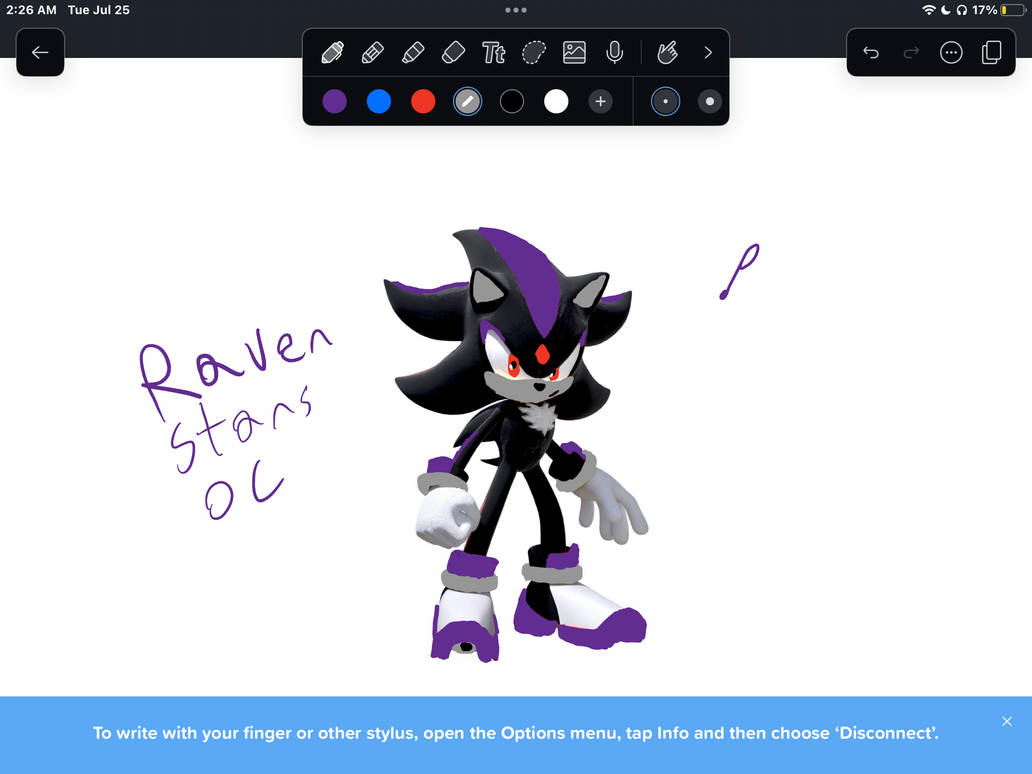
Task: Select the thick stroke size
Action: click(x=710, y=101)
